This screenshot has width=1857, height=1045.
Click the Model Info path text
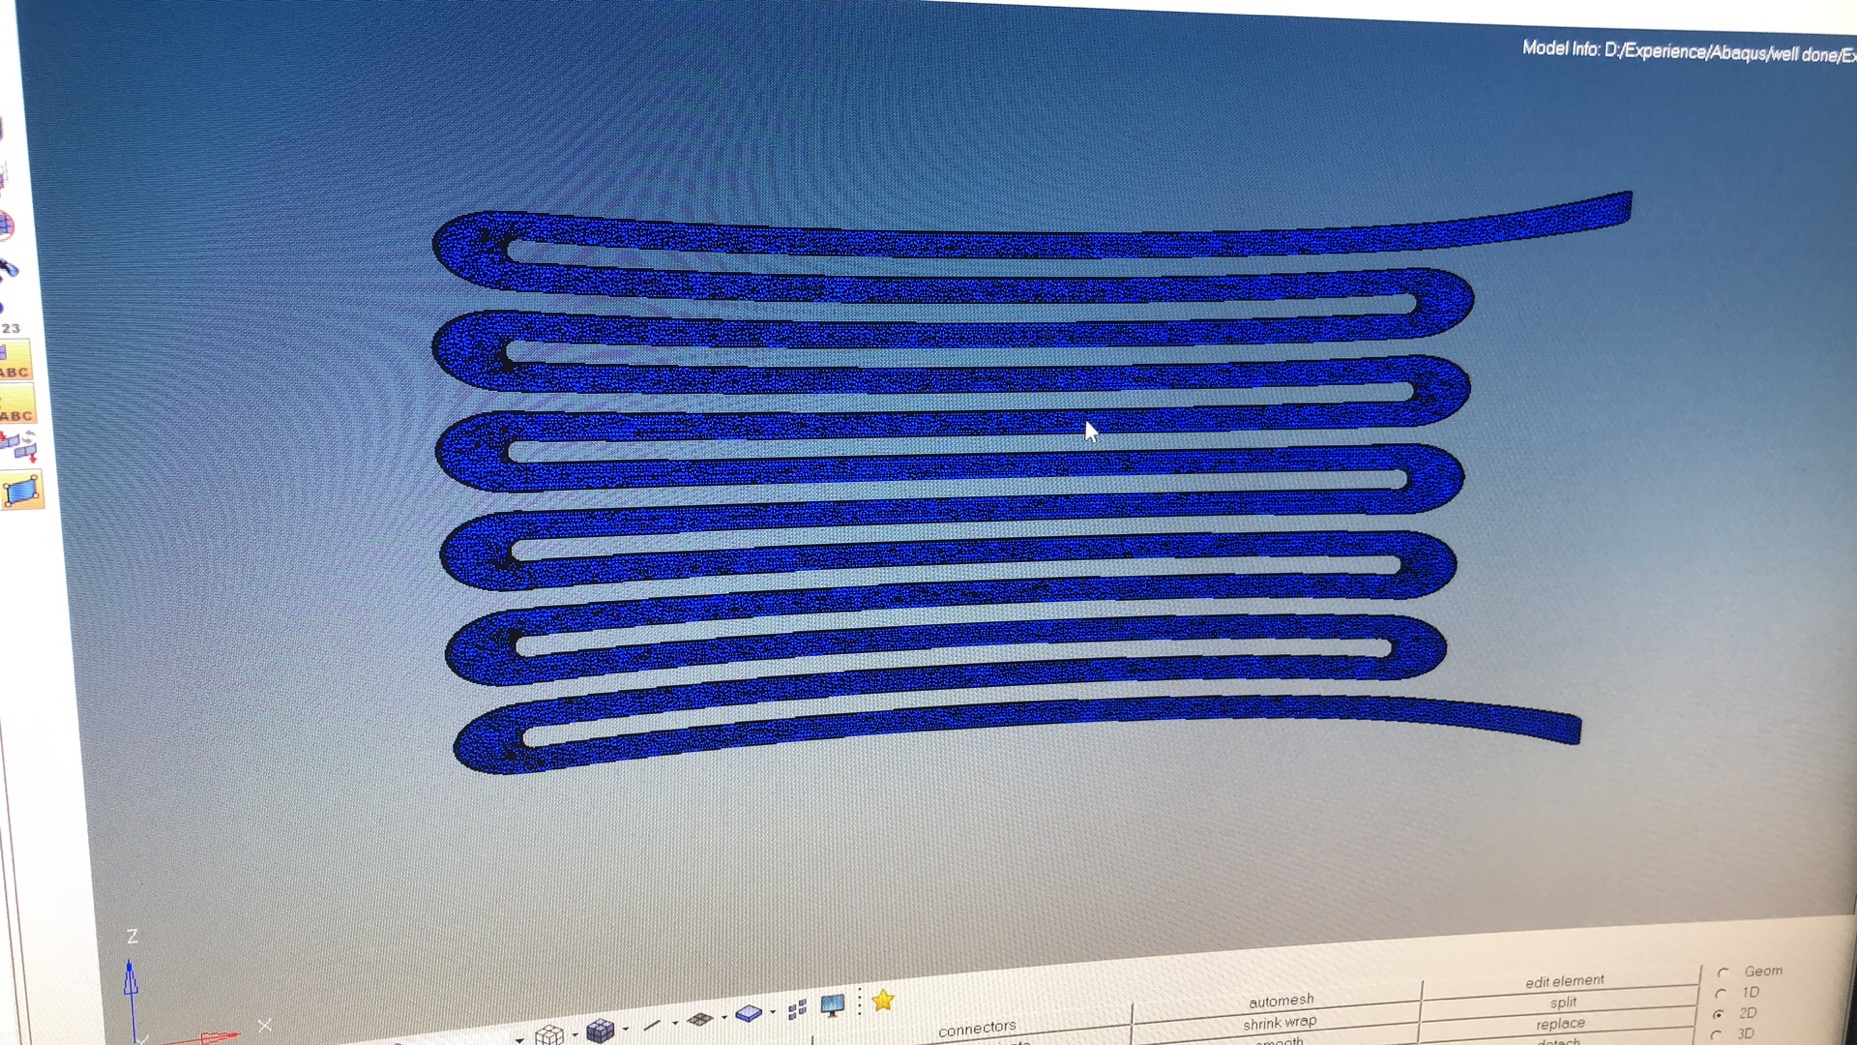click(x=1689, y=51)
